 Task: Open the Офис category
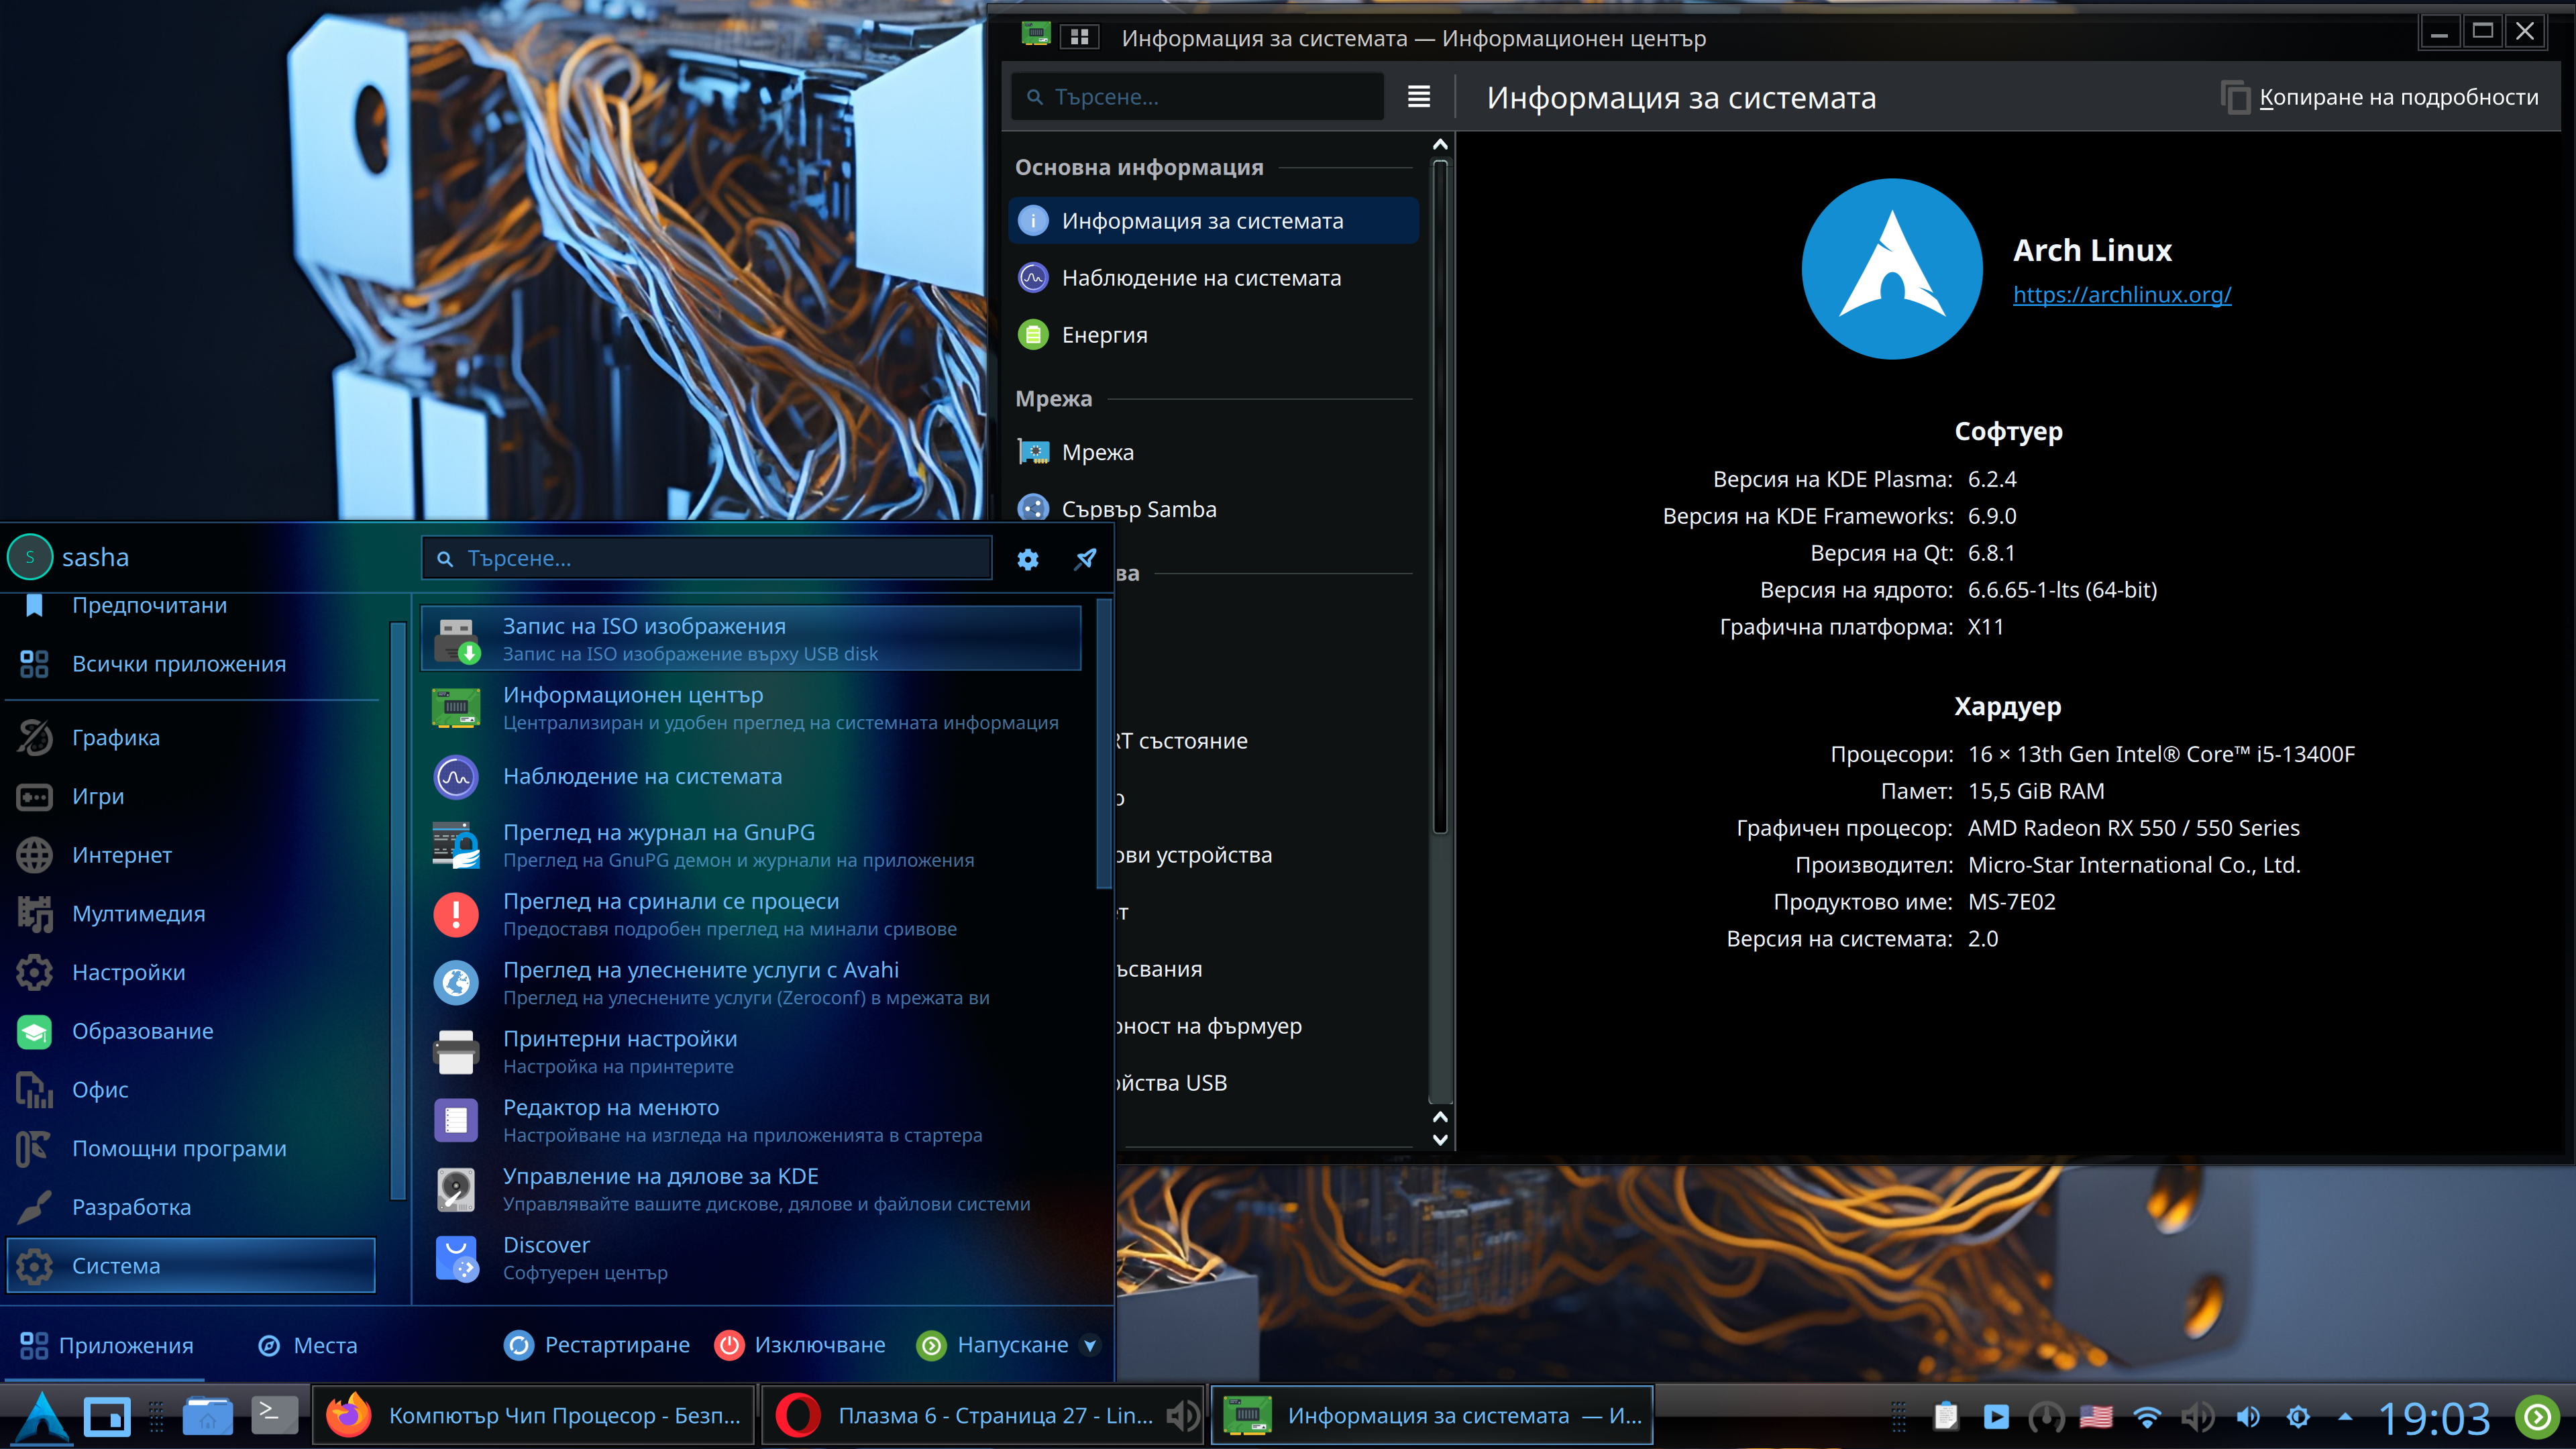click(x=190, y=1090)
